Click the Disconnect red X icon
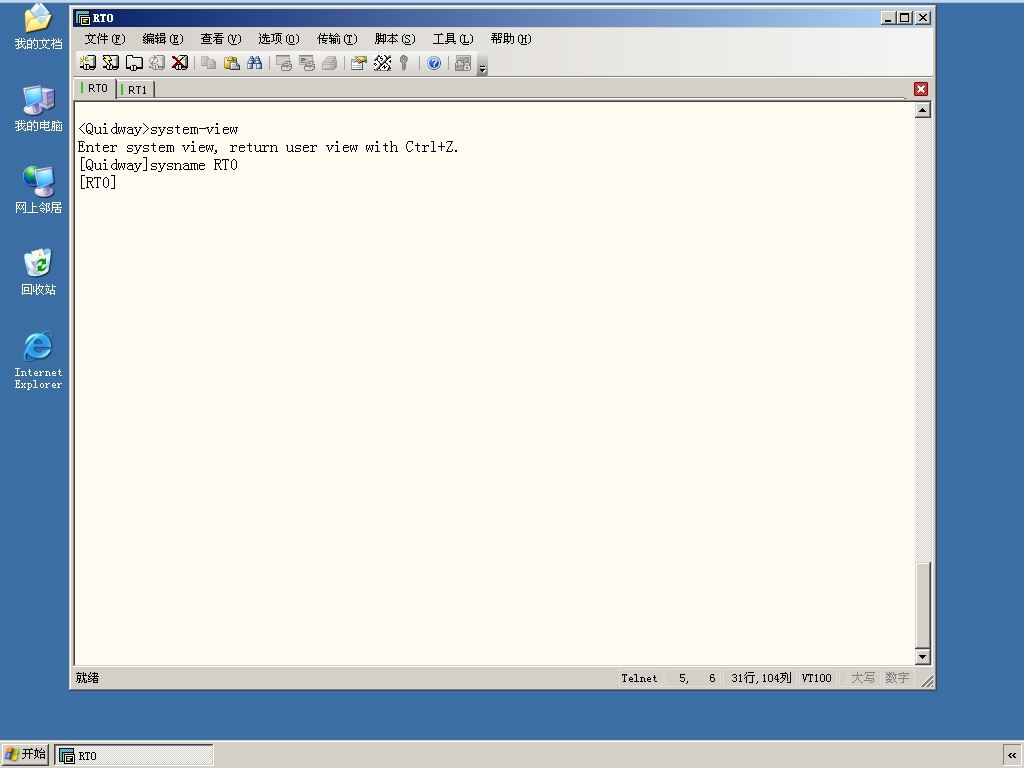Viewport: 1024px width, 768px height. [x=180, y=63]
